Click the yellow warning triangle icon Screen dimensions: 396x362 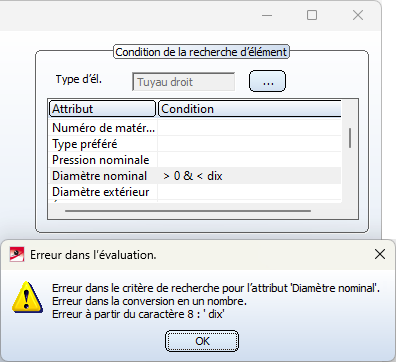pyautogui.click(x=27, y=297)
